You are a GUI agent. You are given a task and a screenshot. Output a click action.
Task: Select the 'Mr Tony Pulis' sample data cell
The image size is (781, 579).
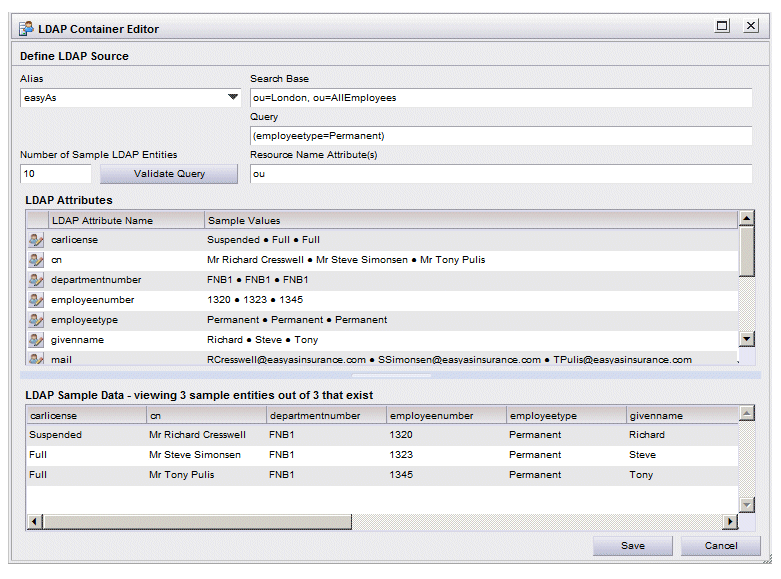click(181, 475)
